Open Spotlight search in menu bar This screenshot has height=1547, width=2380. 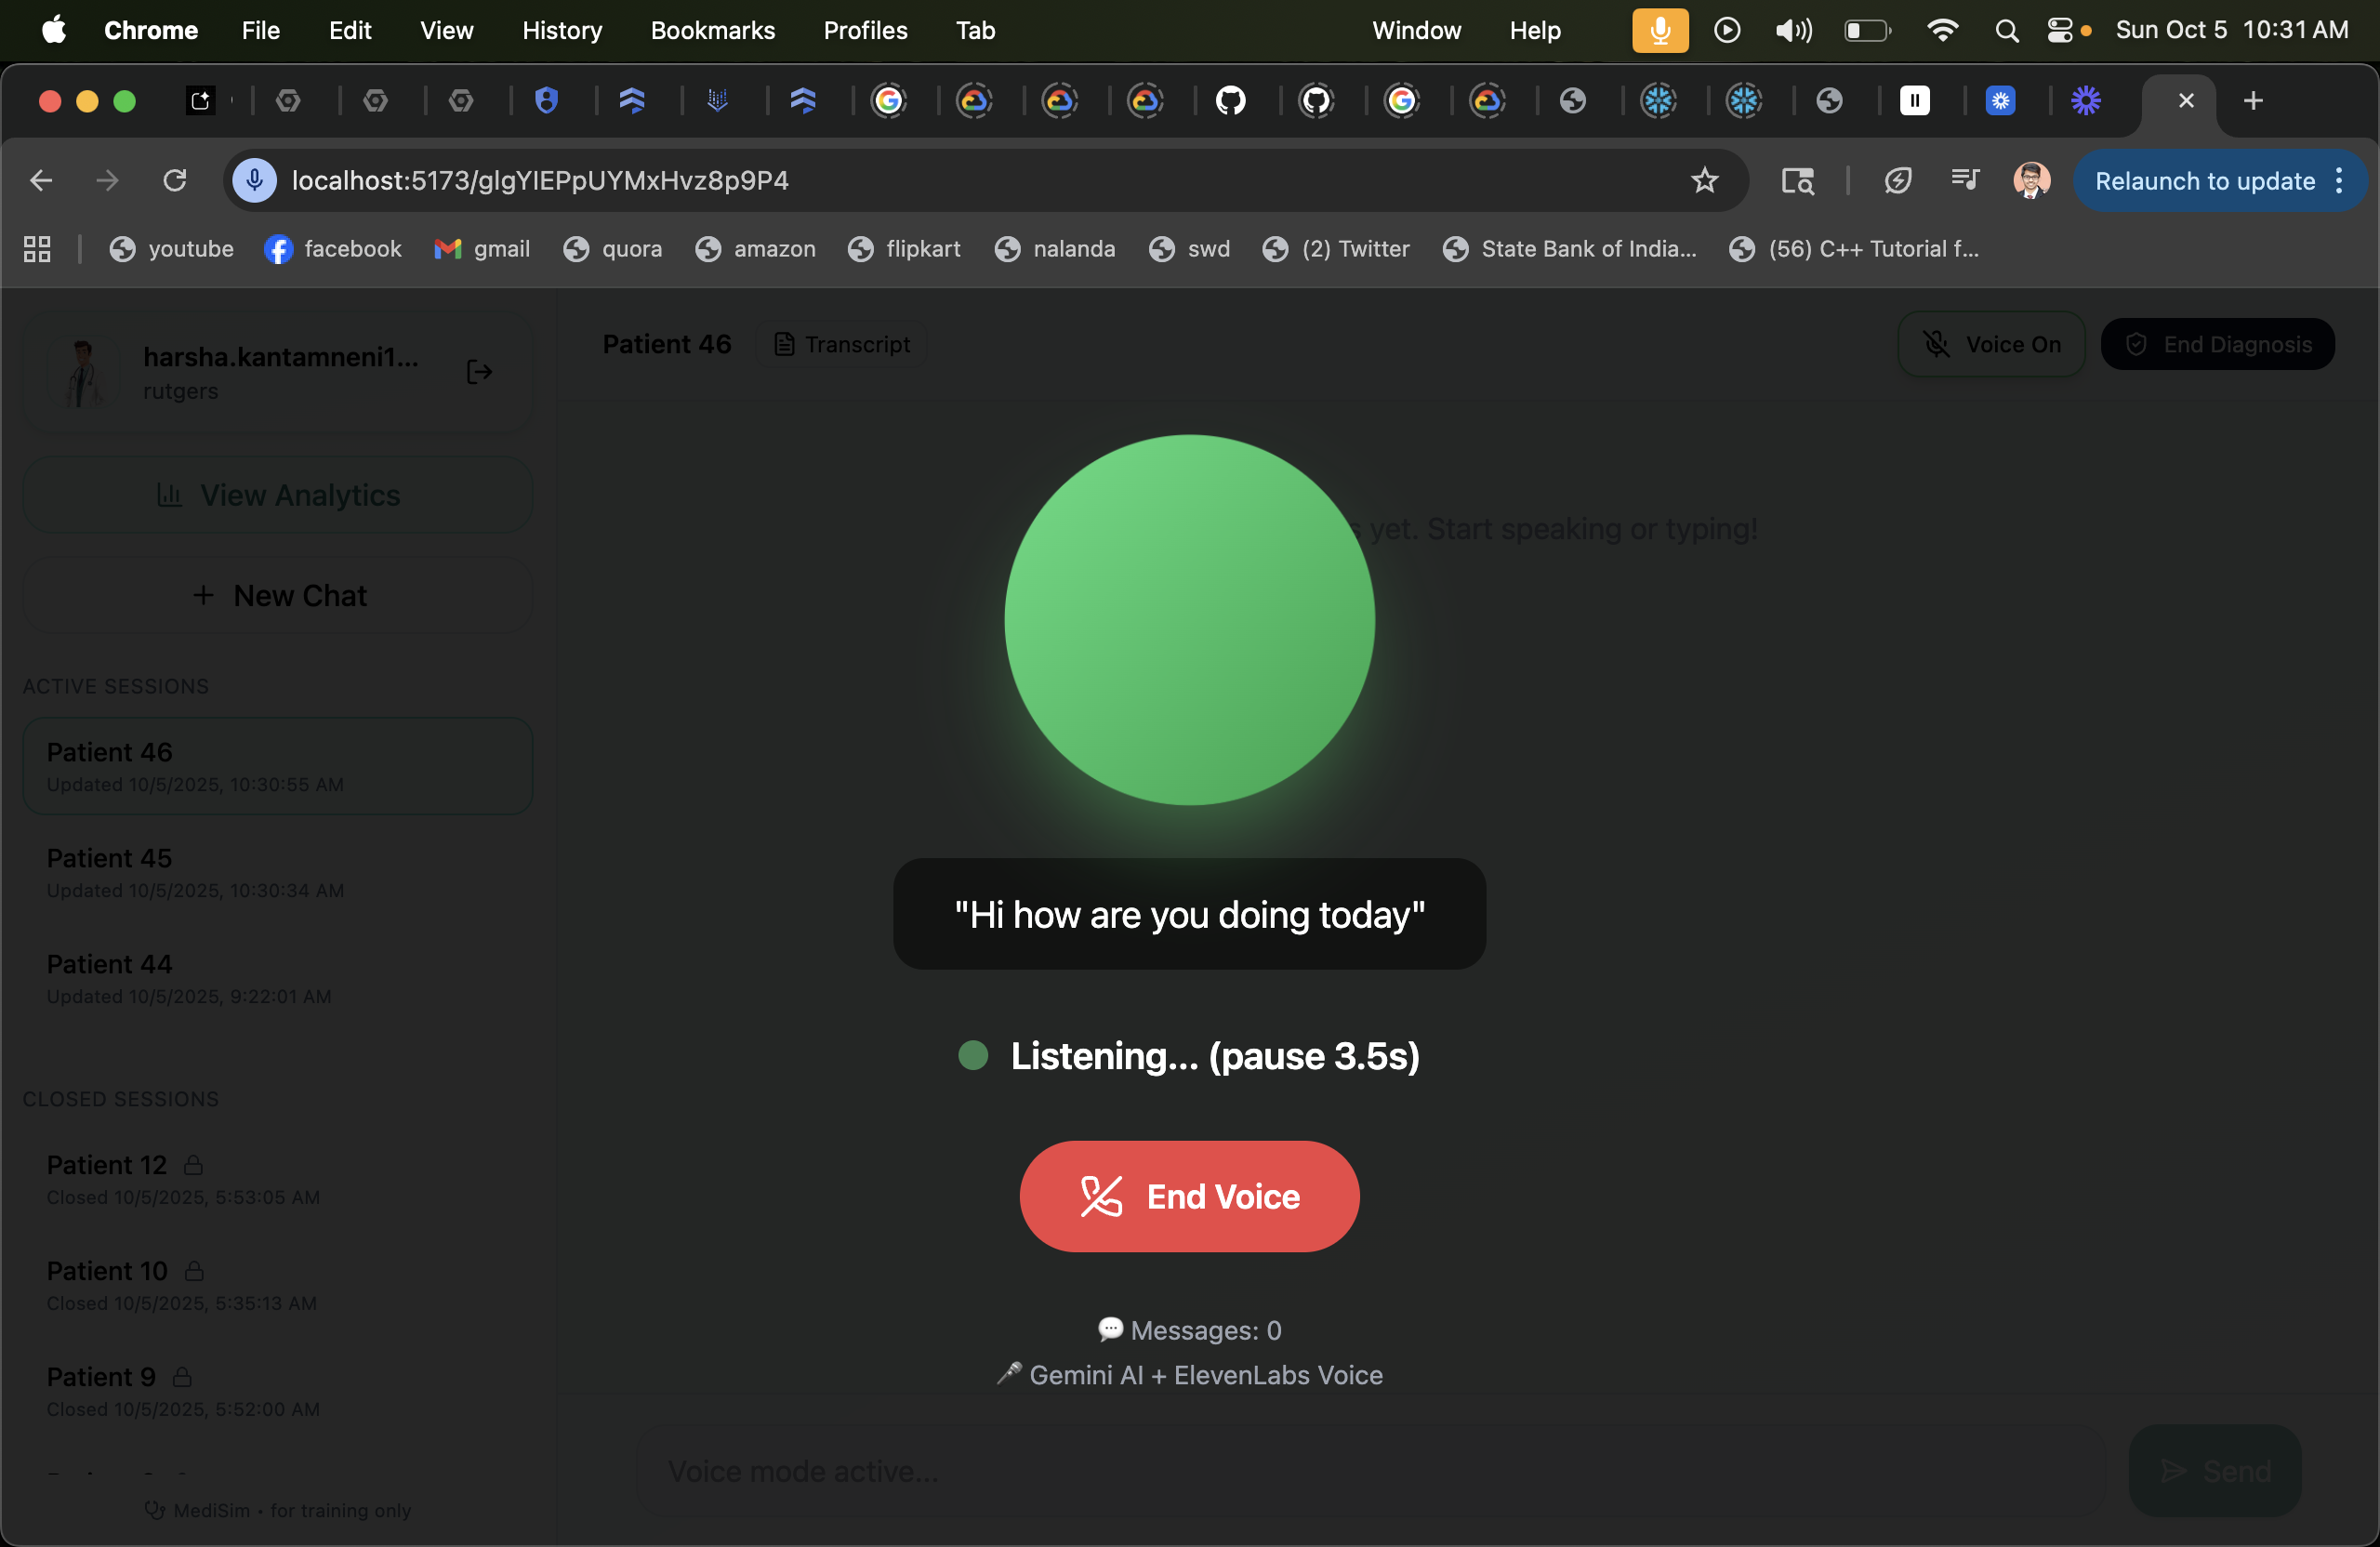(x=2006, y=30)
